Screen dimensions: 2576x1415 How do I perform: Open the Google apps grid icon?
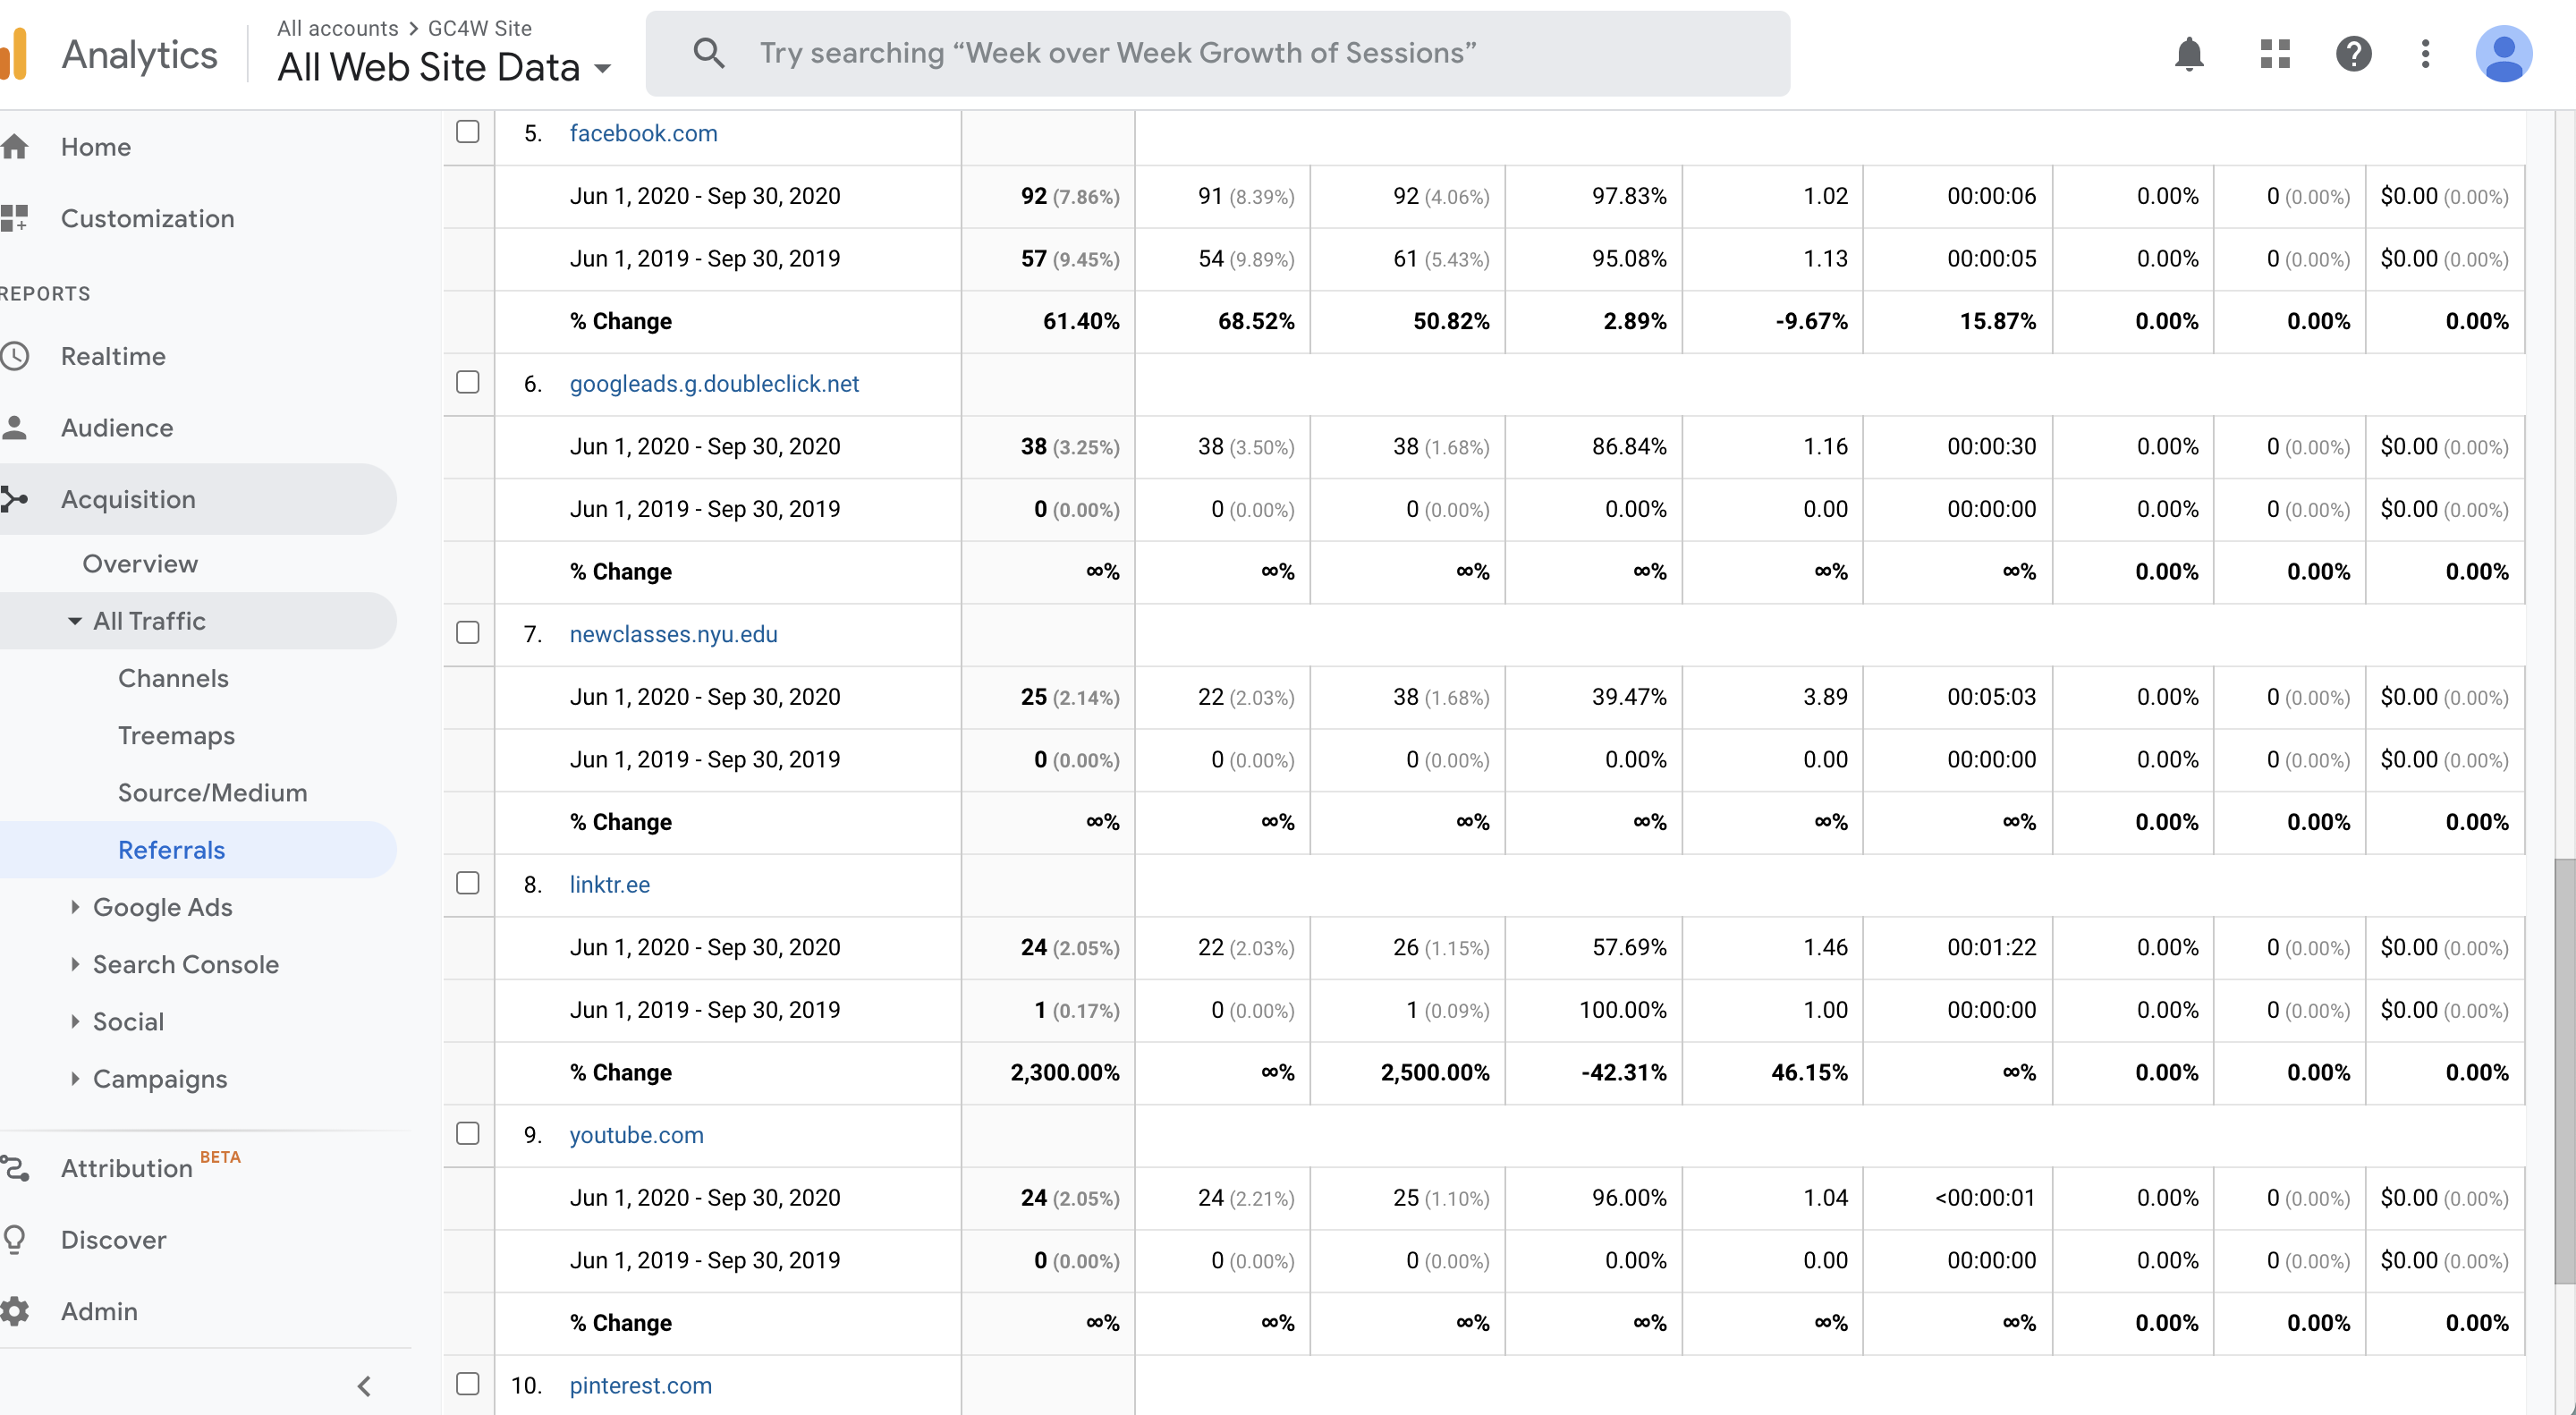(x=2275, y=53)
